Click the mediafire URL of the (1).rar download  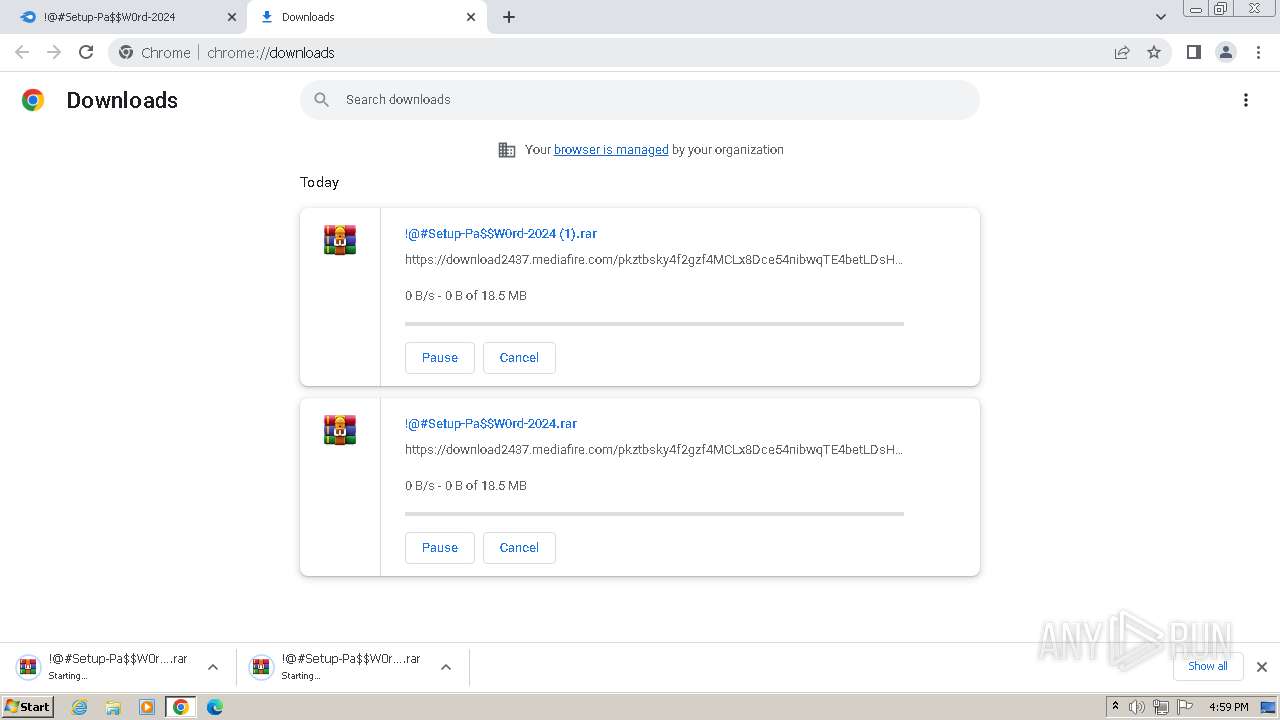(x=654, y=260)
